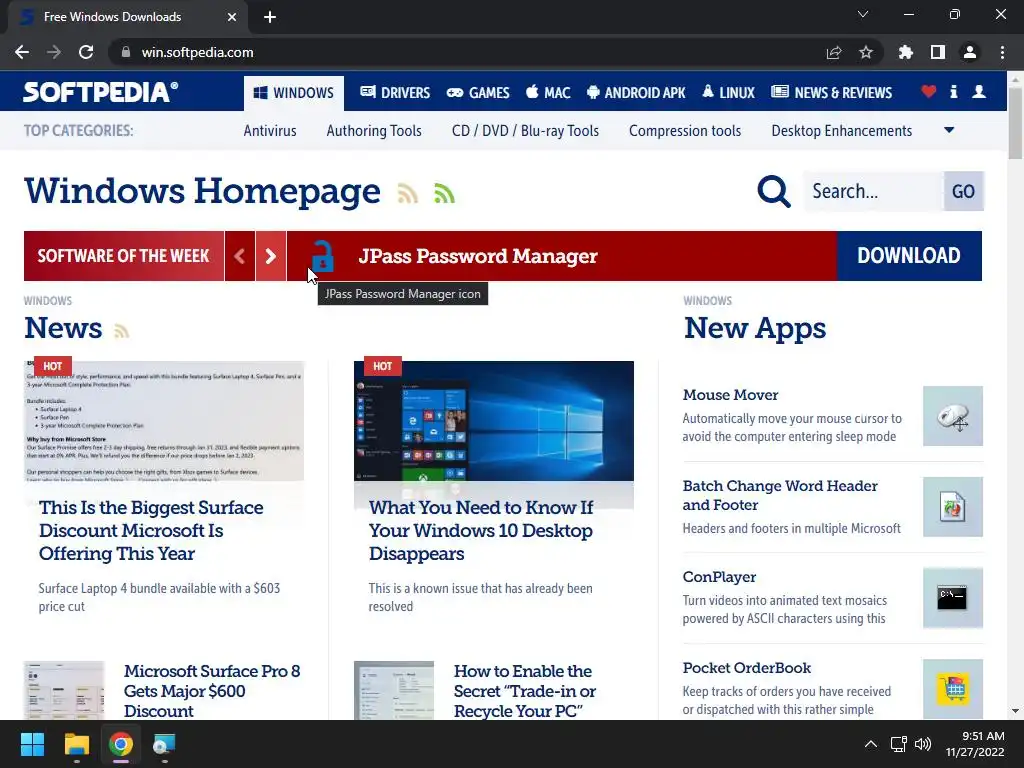Image resolution: width=1024 pixels, height=768 pixels.
Task: Open the Mac section
Action: point(549,93)
